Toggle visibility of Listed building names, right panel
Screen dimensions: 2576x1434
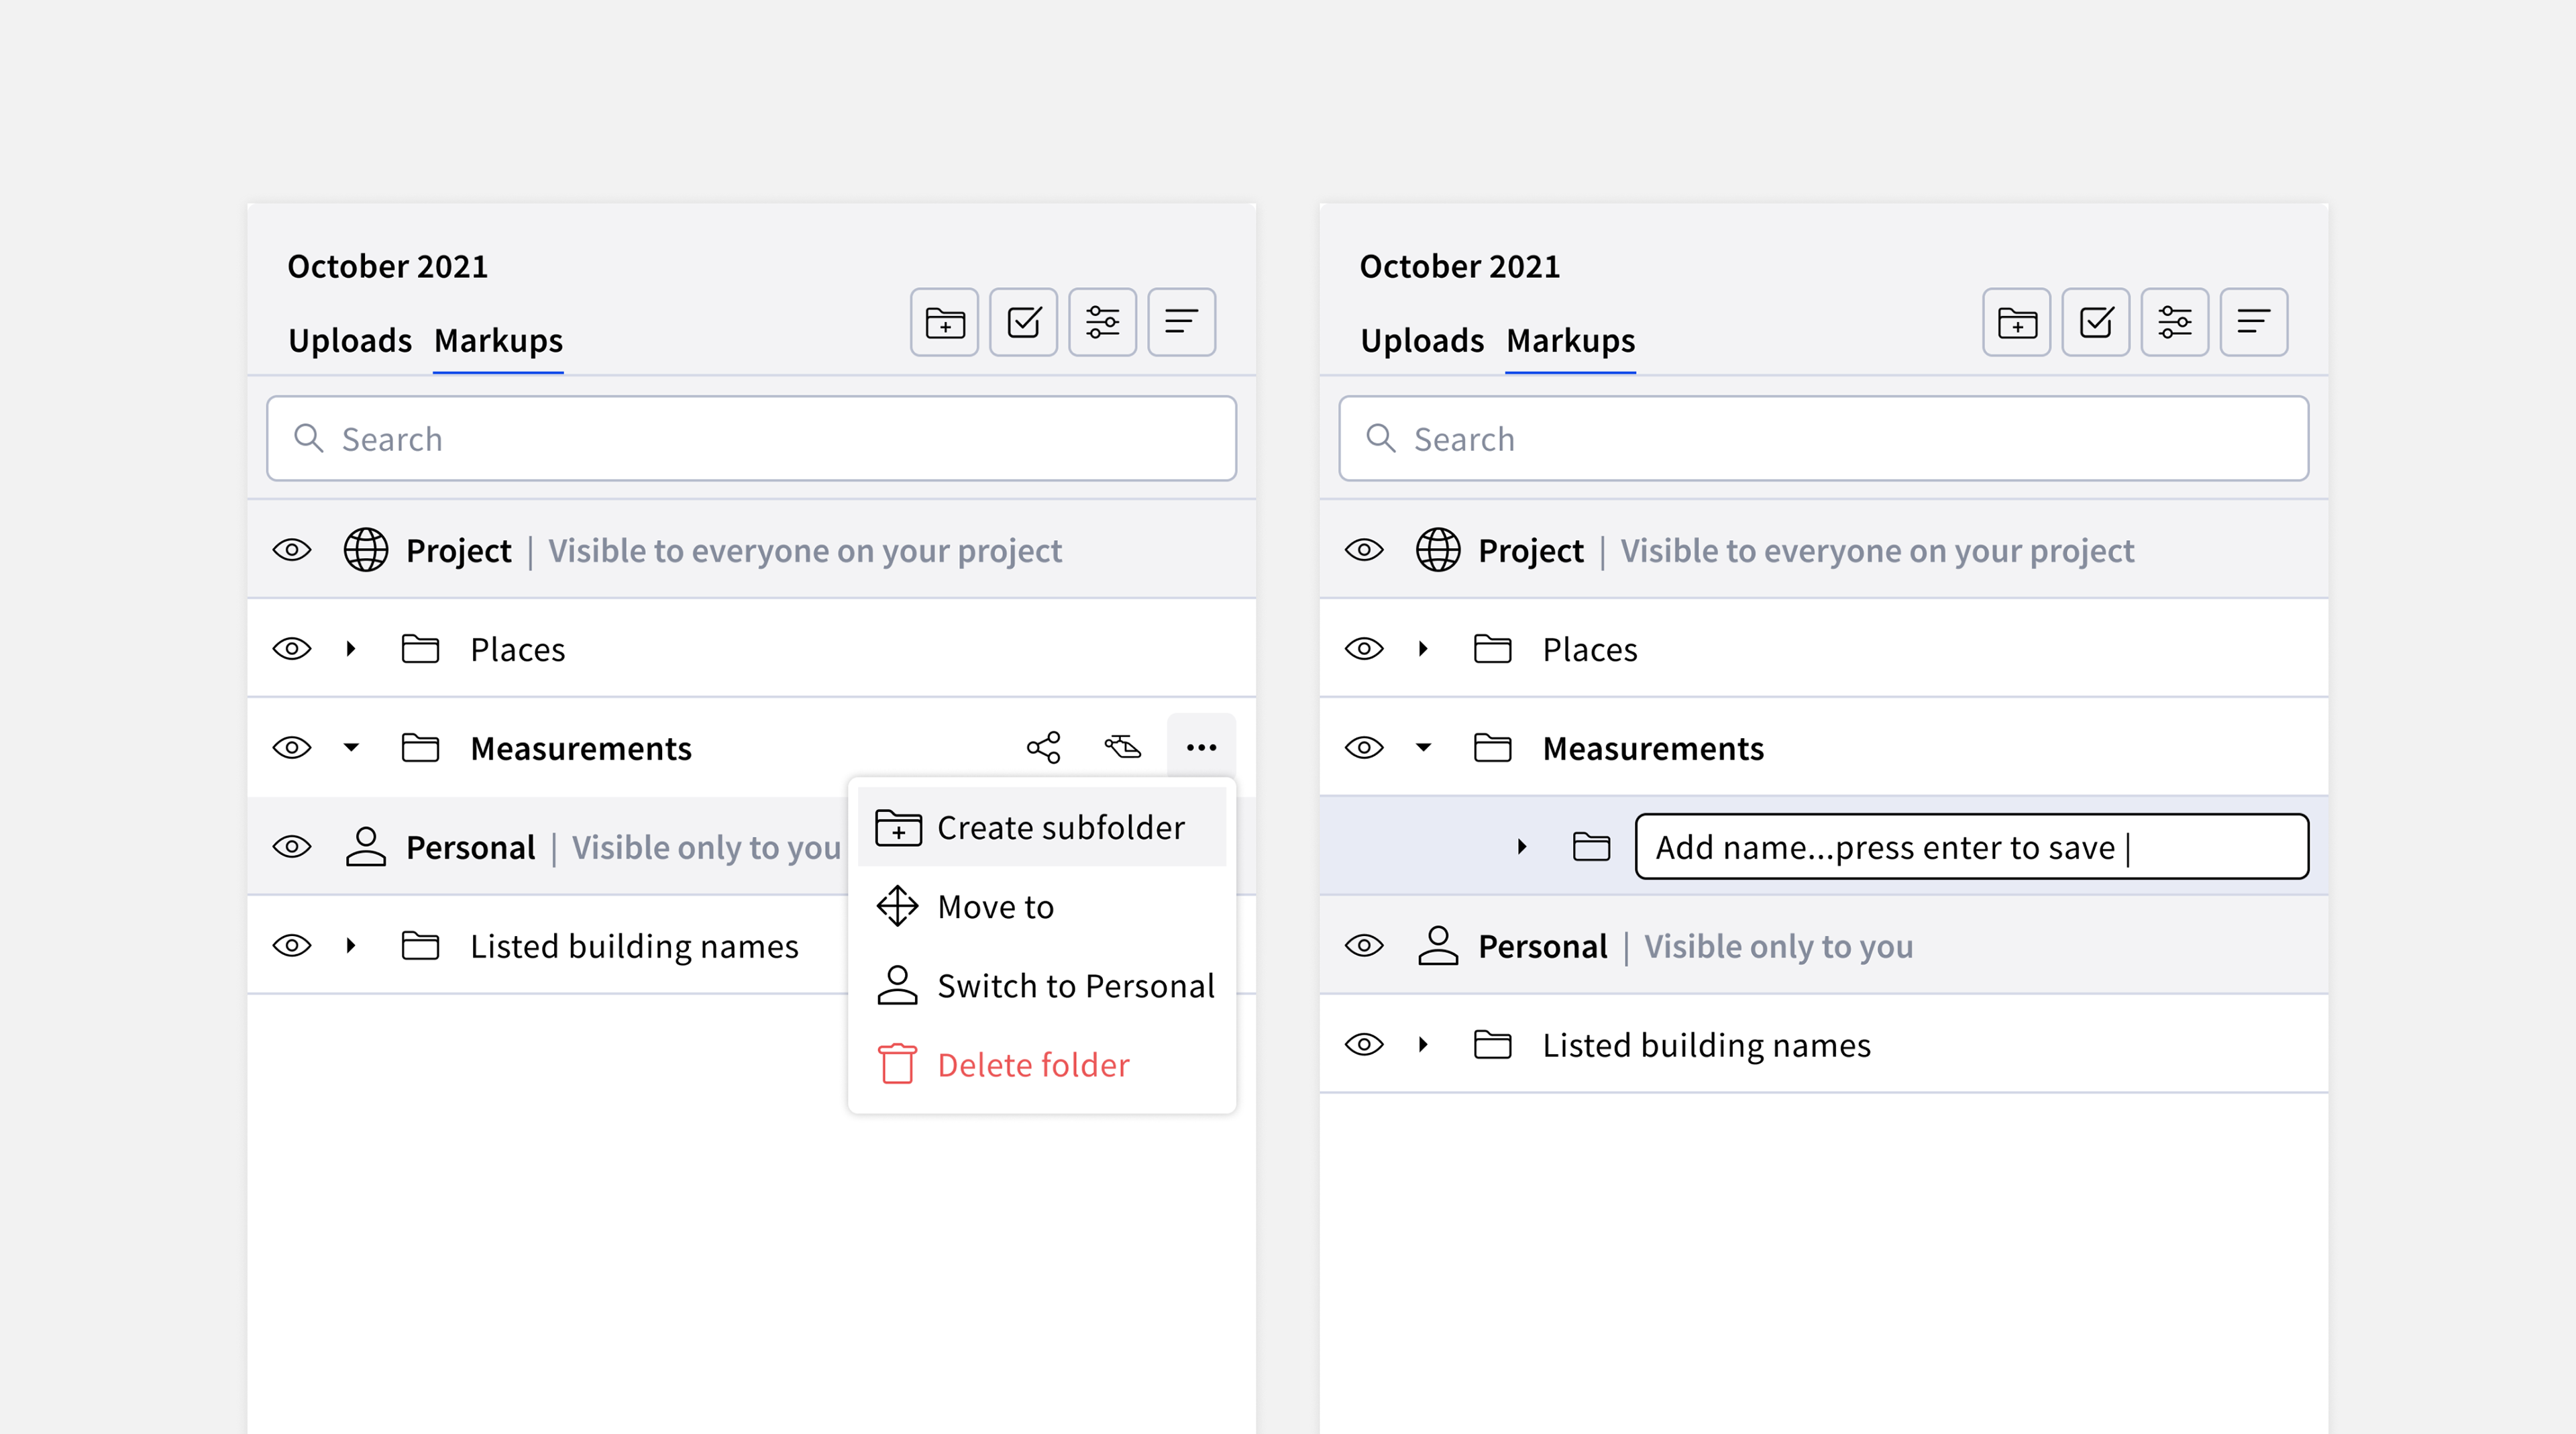1364,1045
